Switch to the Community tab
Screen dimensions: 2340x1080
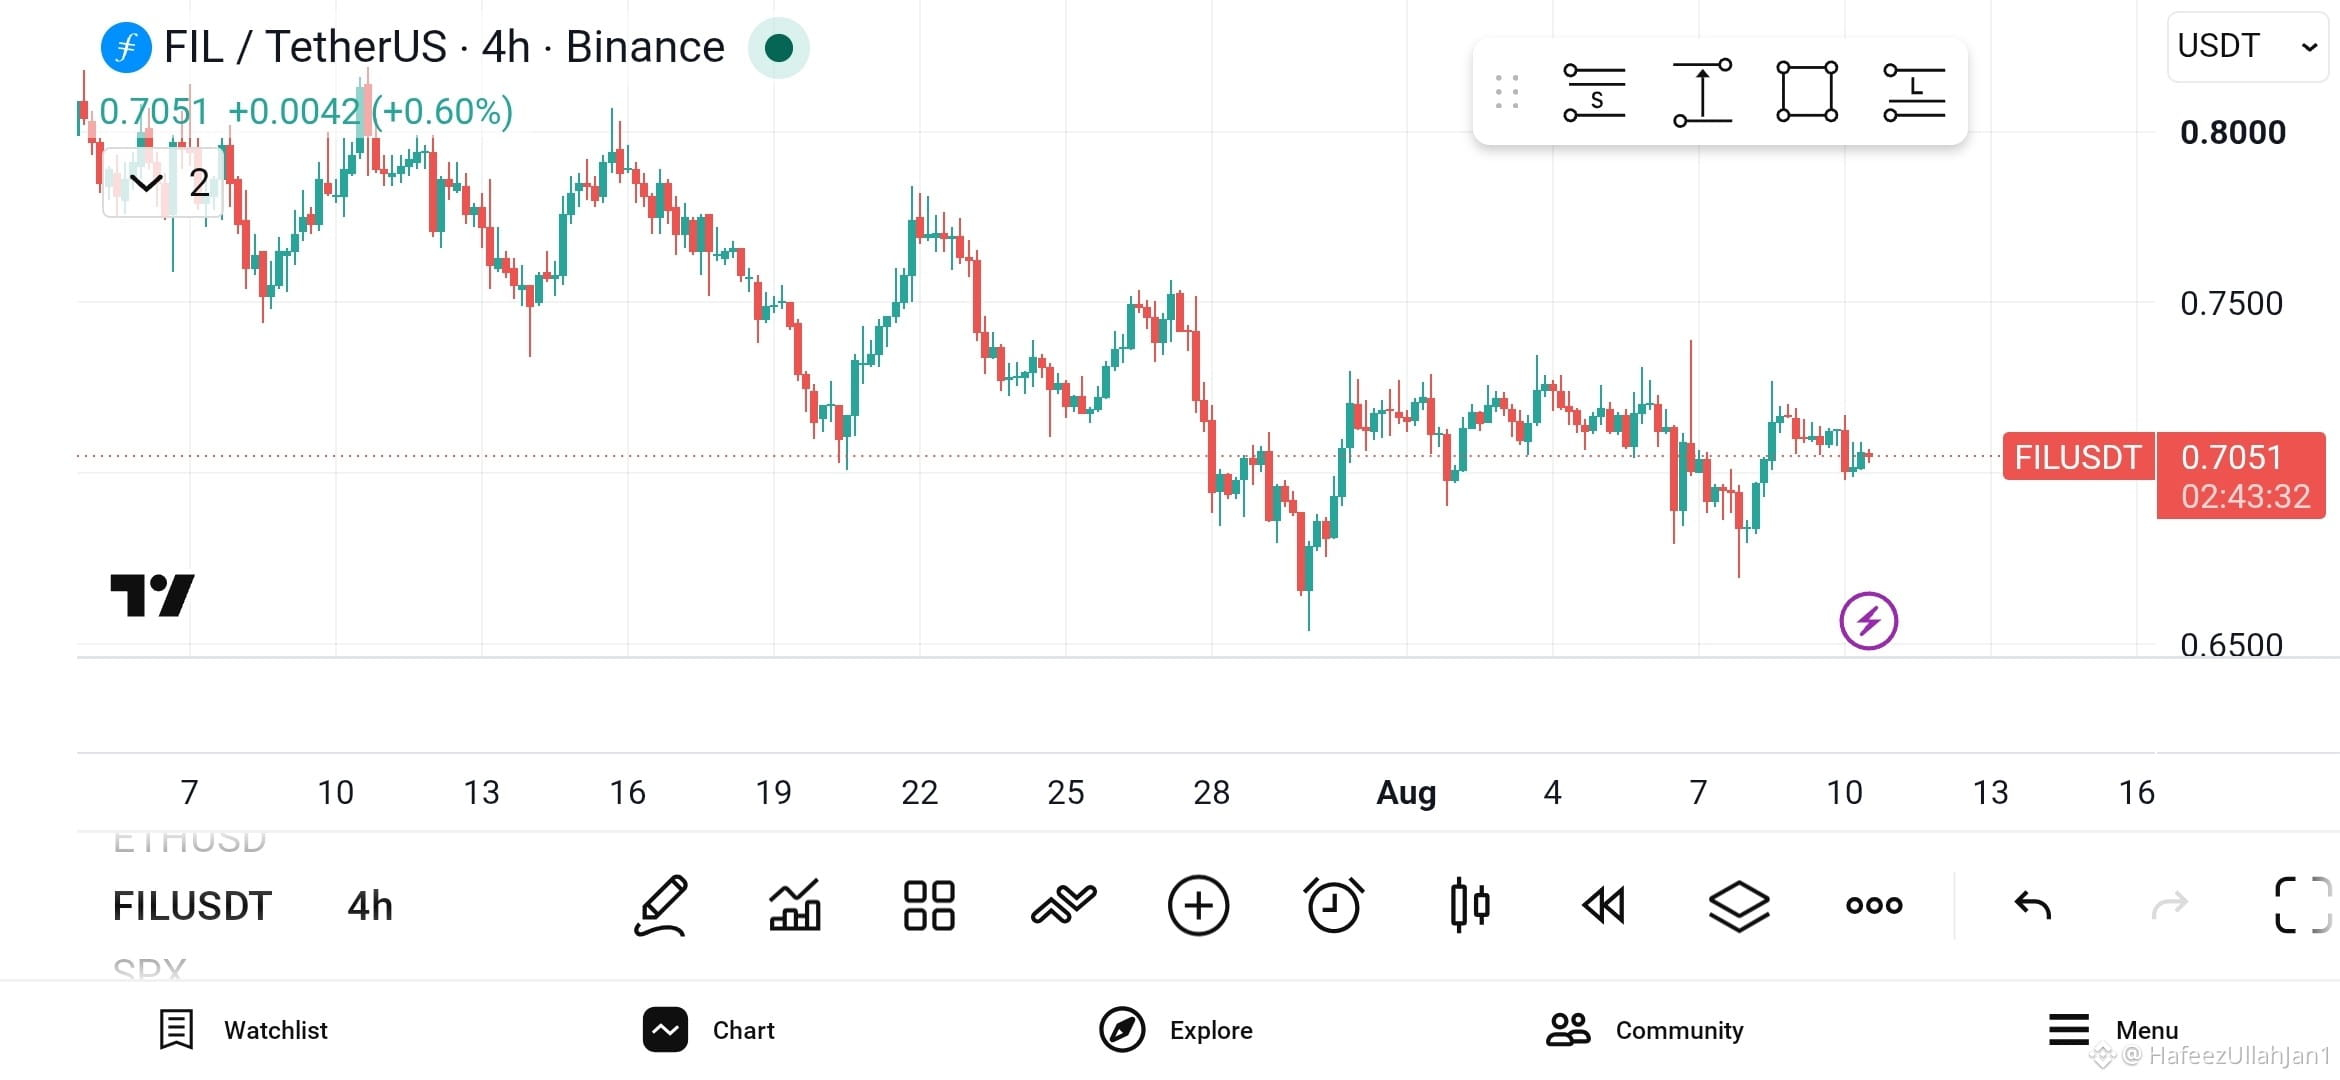1645,1030
